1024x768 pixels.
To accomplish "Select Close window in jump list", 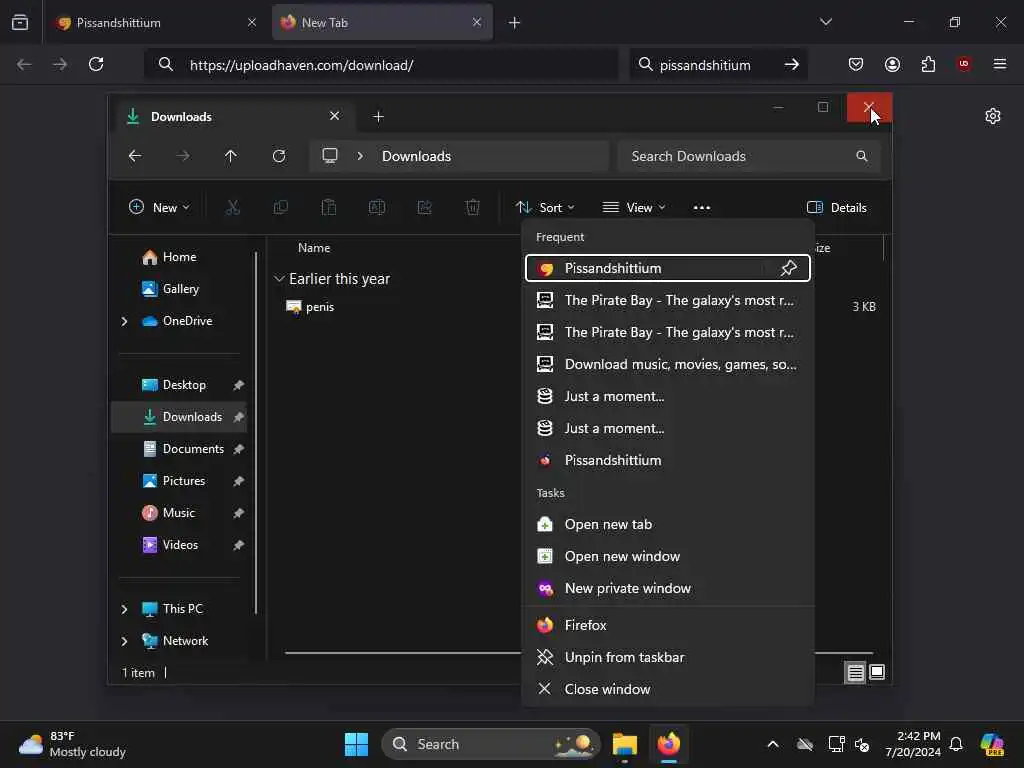I will pos(667,690).
